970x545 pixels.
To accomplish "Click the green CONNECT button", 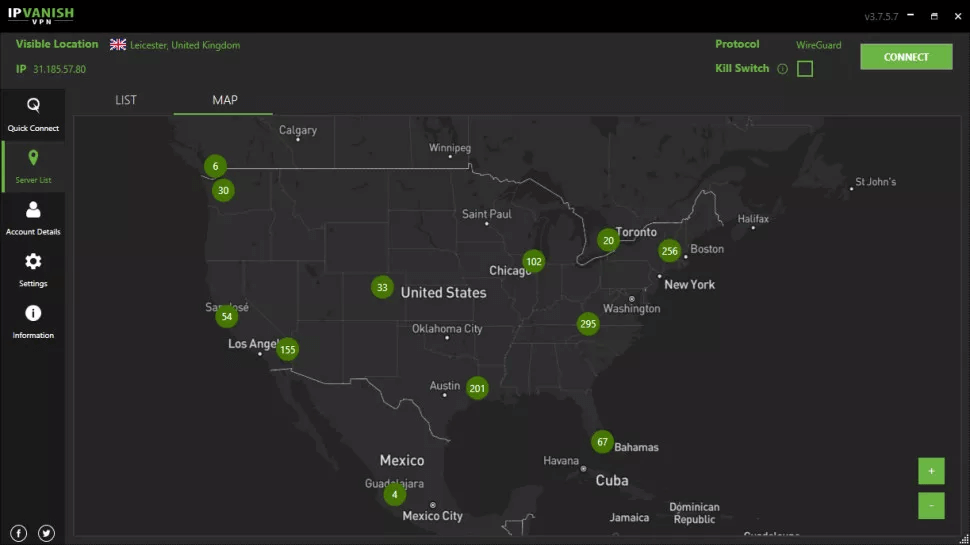I will (x=906, y=57).
